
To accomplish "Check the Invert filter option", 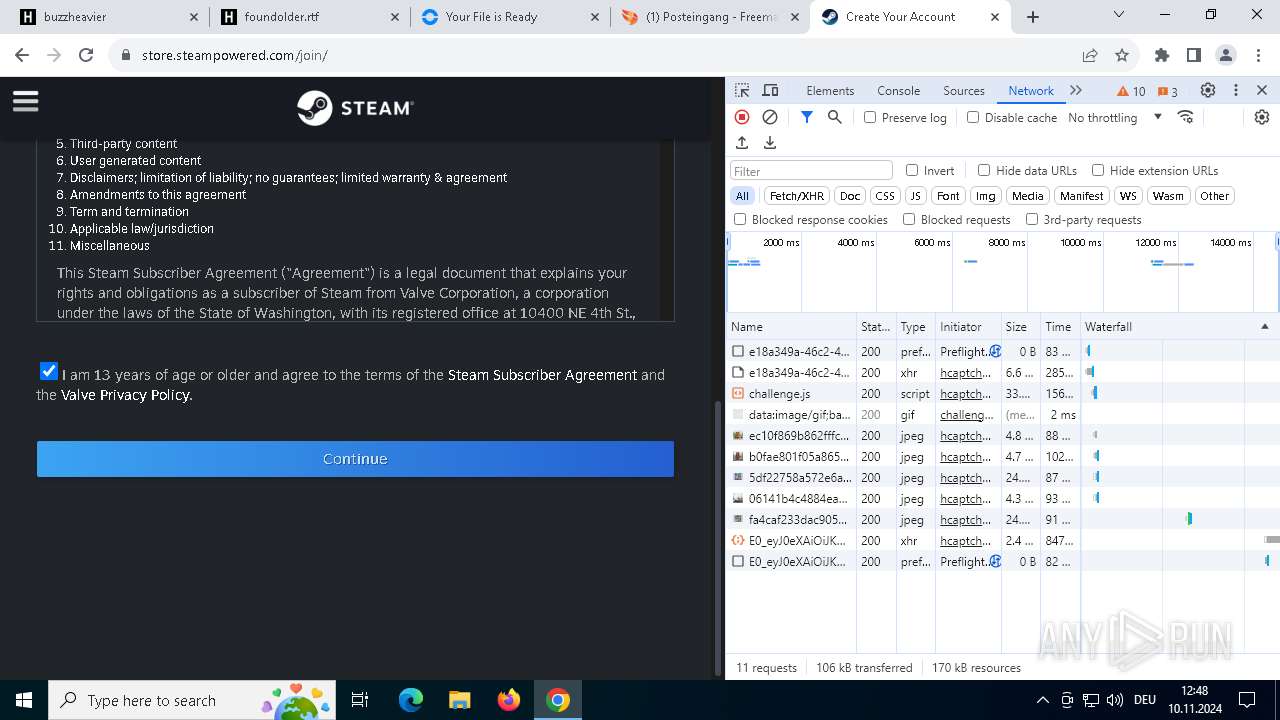I will click(x=912, y=170).
